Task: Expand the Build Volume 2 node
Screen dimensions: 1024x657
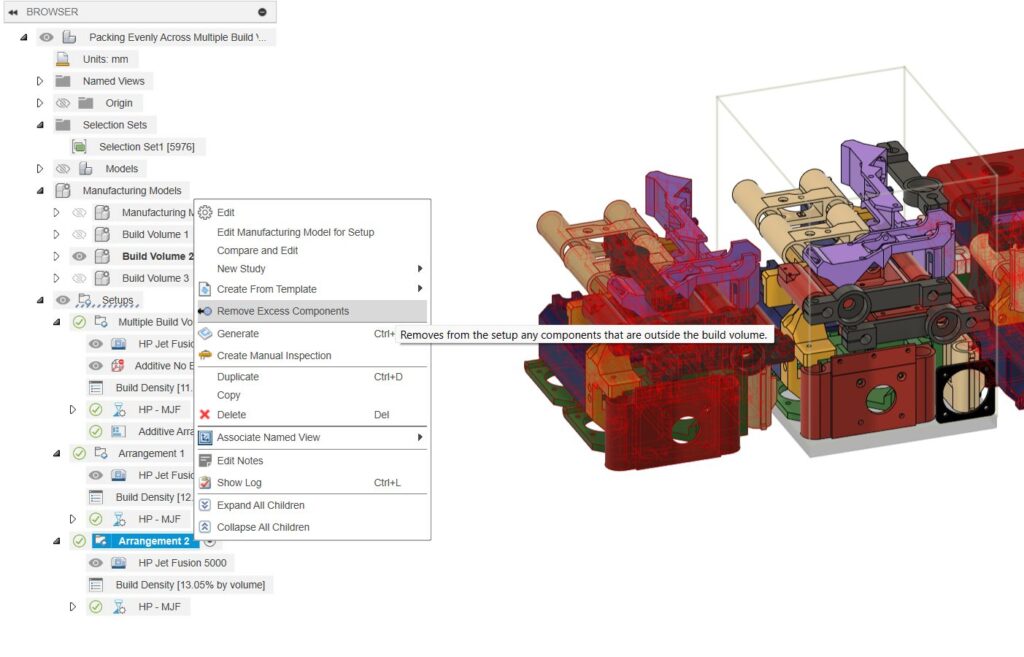Action: tap(56, 257)
